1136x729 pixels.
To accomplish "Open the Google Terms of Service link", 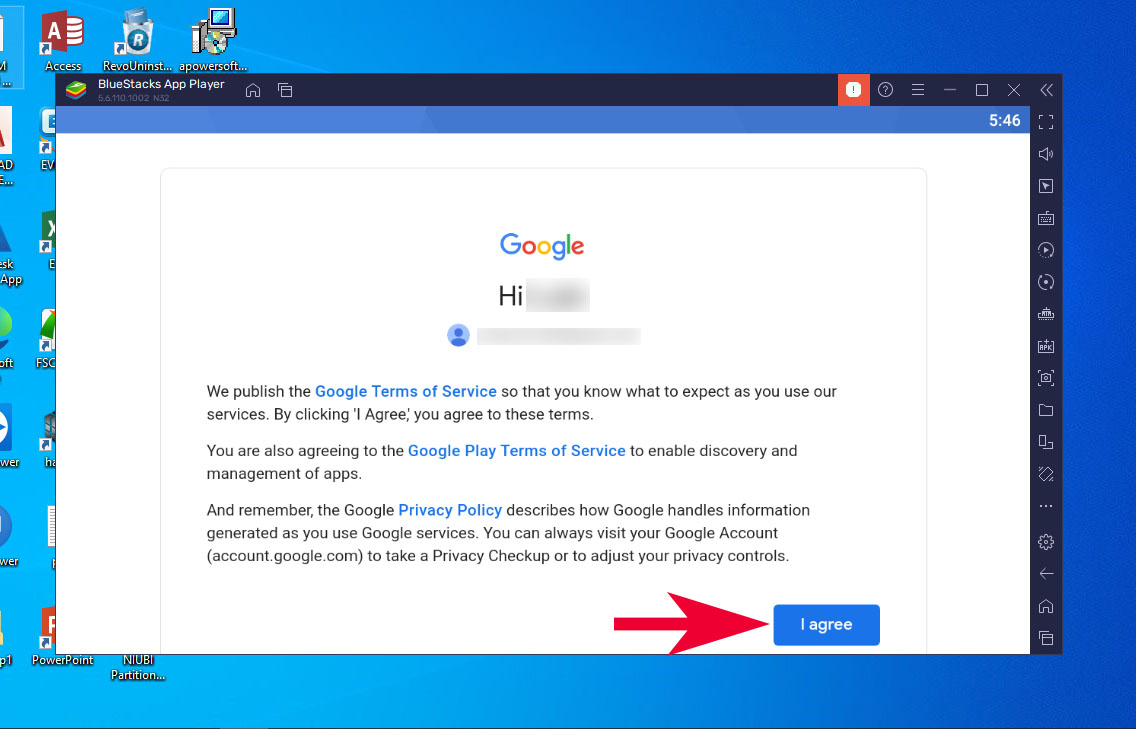I will pyautogui.click(x=406, y=391).
